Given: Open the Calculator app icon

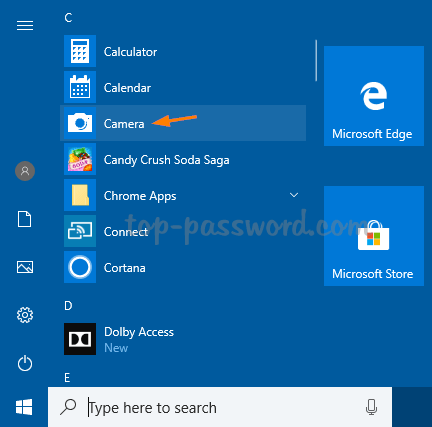Looking at the screenshot, I should [80, 51].
